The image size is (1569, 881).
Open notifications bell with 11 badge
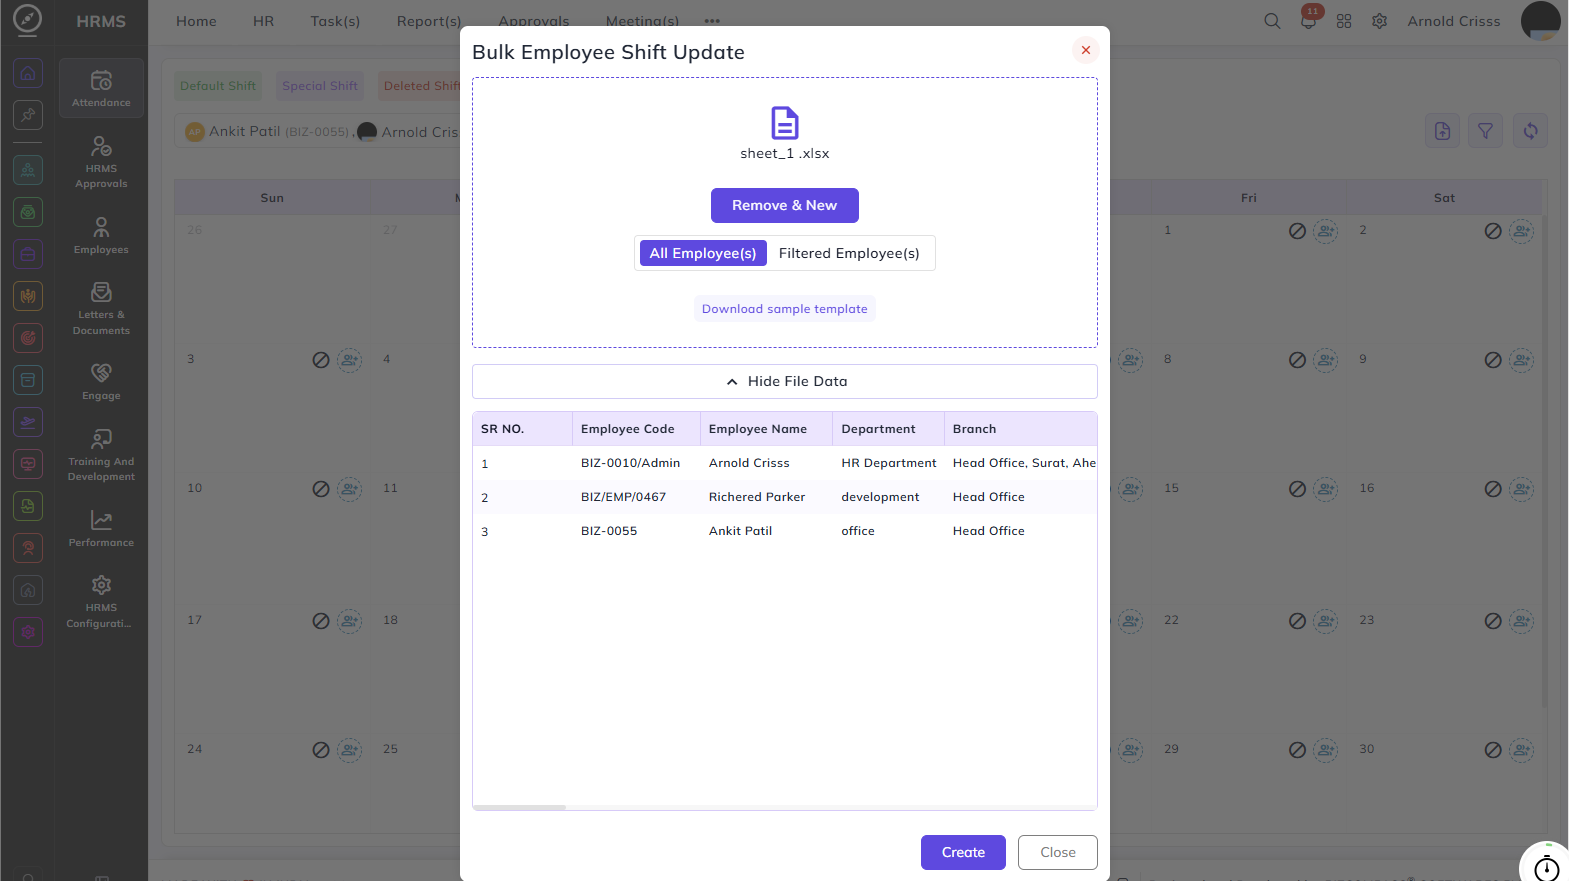tap(1308, 21)
